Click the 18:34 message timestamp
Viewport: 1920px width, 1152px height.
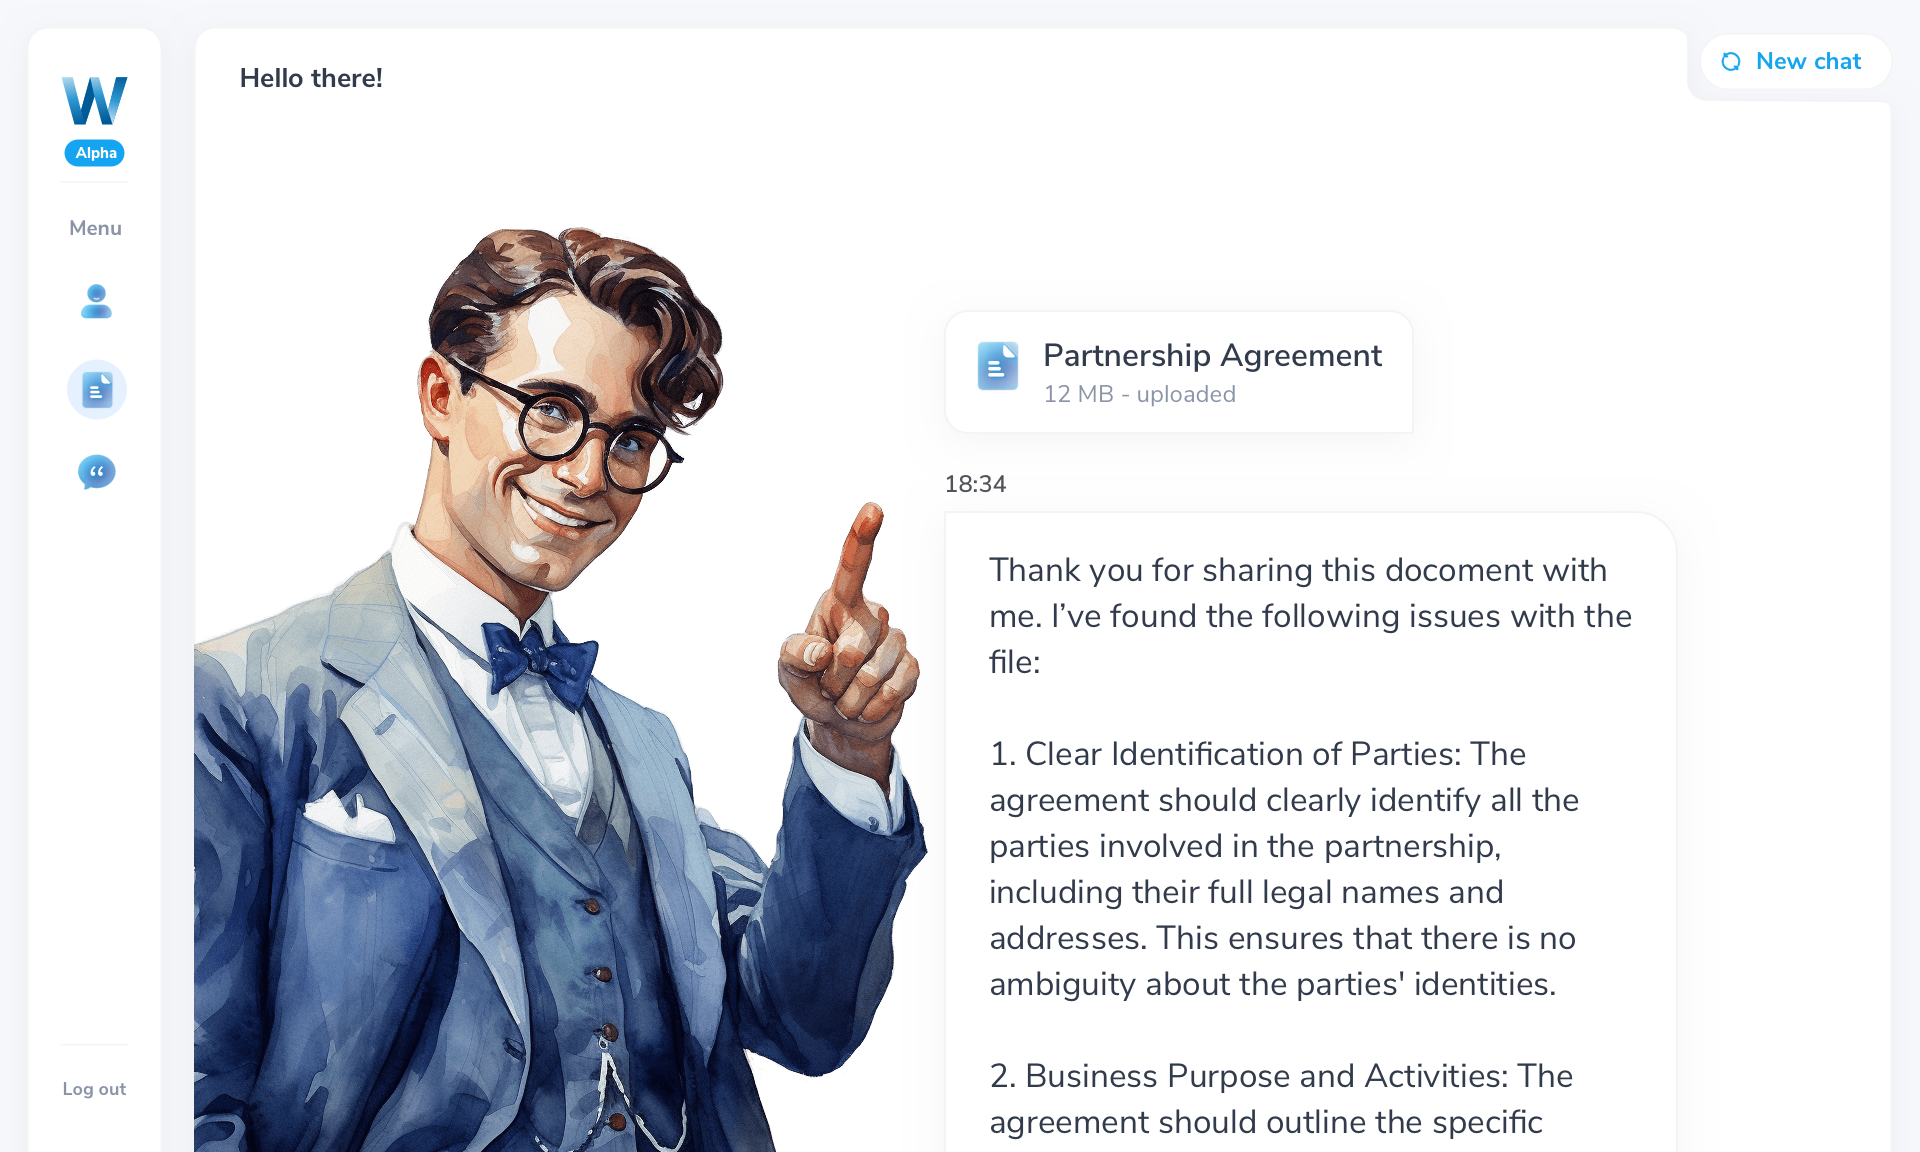(975, 484)
